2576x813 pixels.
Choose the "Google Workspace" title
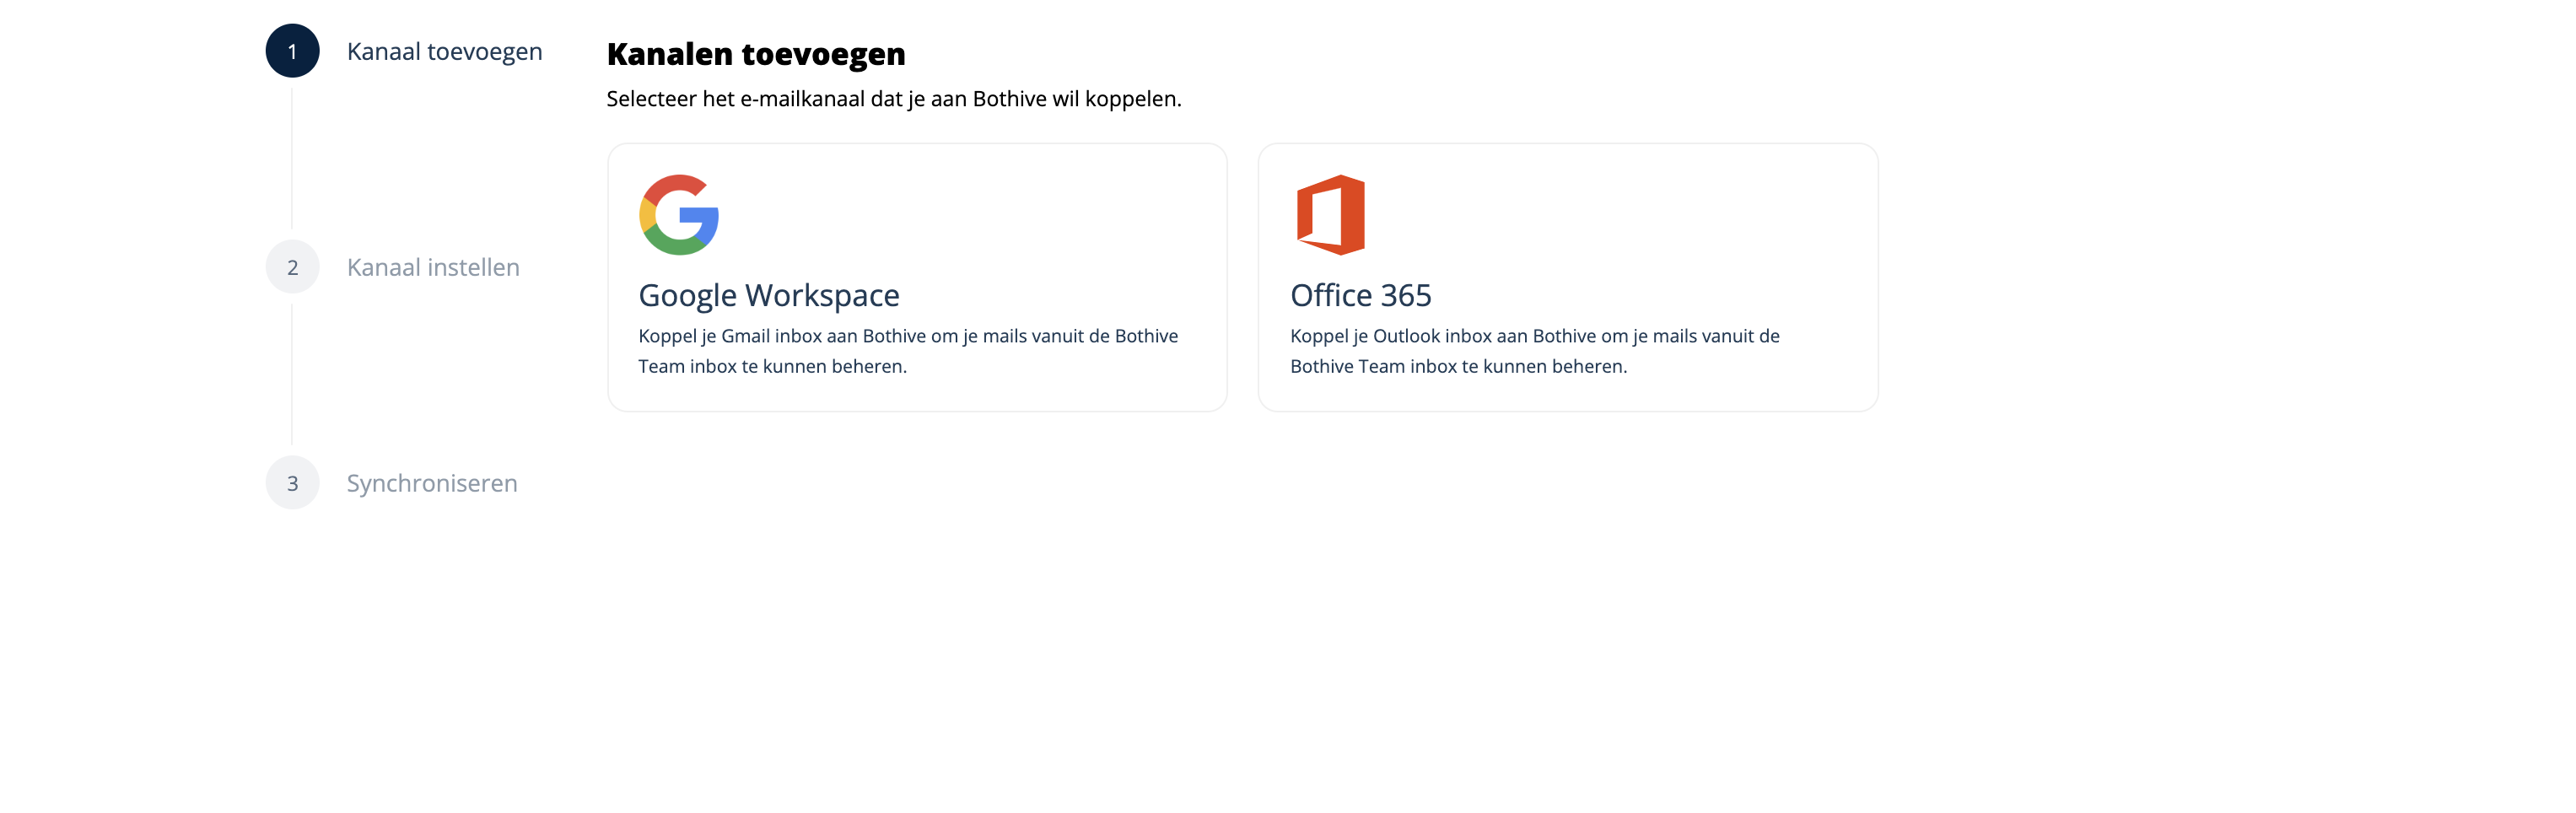coord(768,295)
